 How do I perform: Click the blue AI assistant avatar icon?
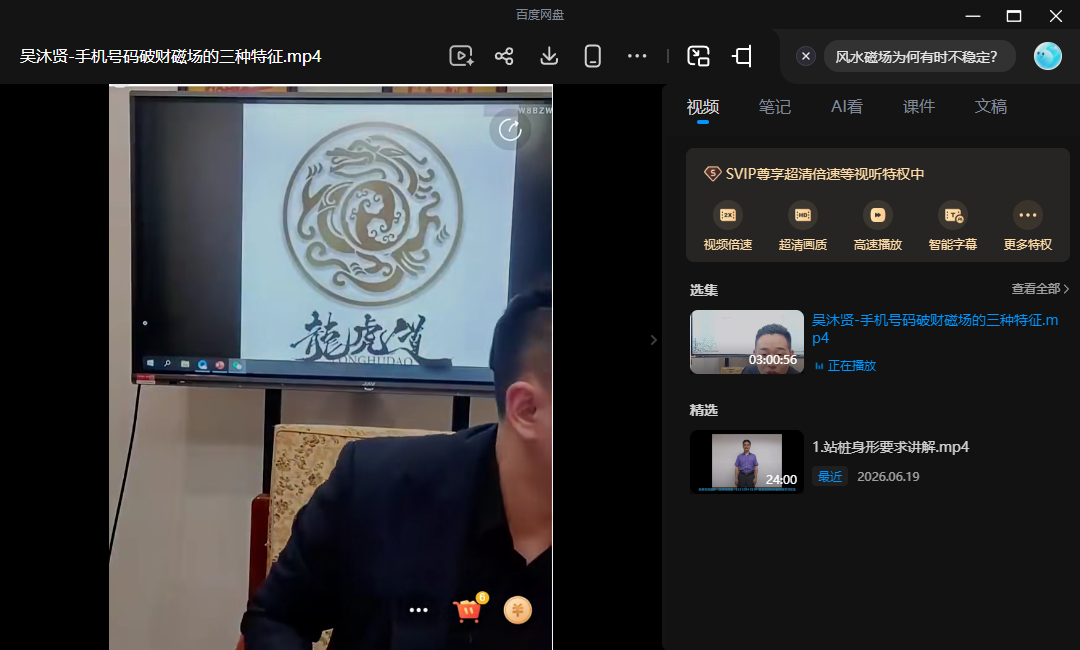coord(1048,56)
